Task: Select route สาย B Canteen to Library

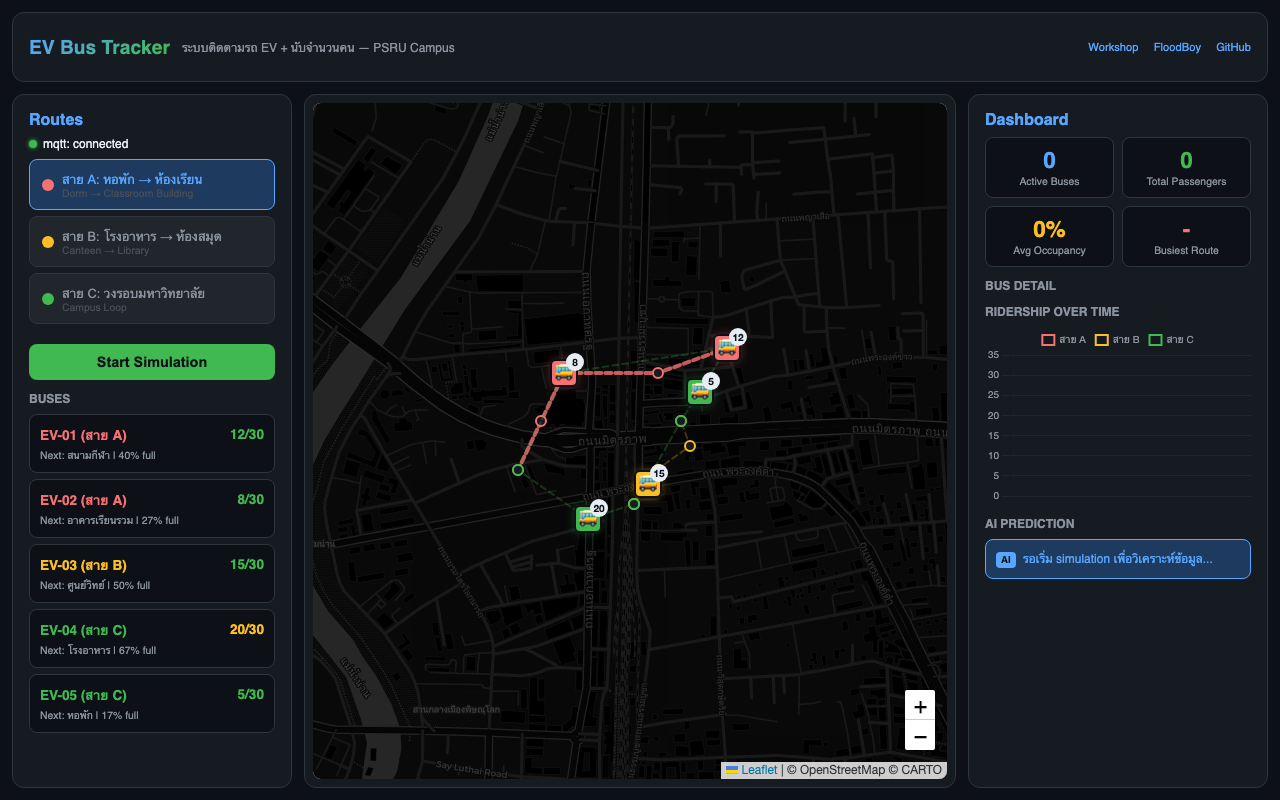Action: pyautogui.click(x=152, y=242)
